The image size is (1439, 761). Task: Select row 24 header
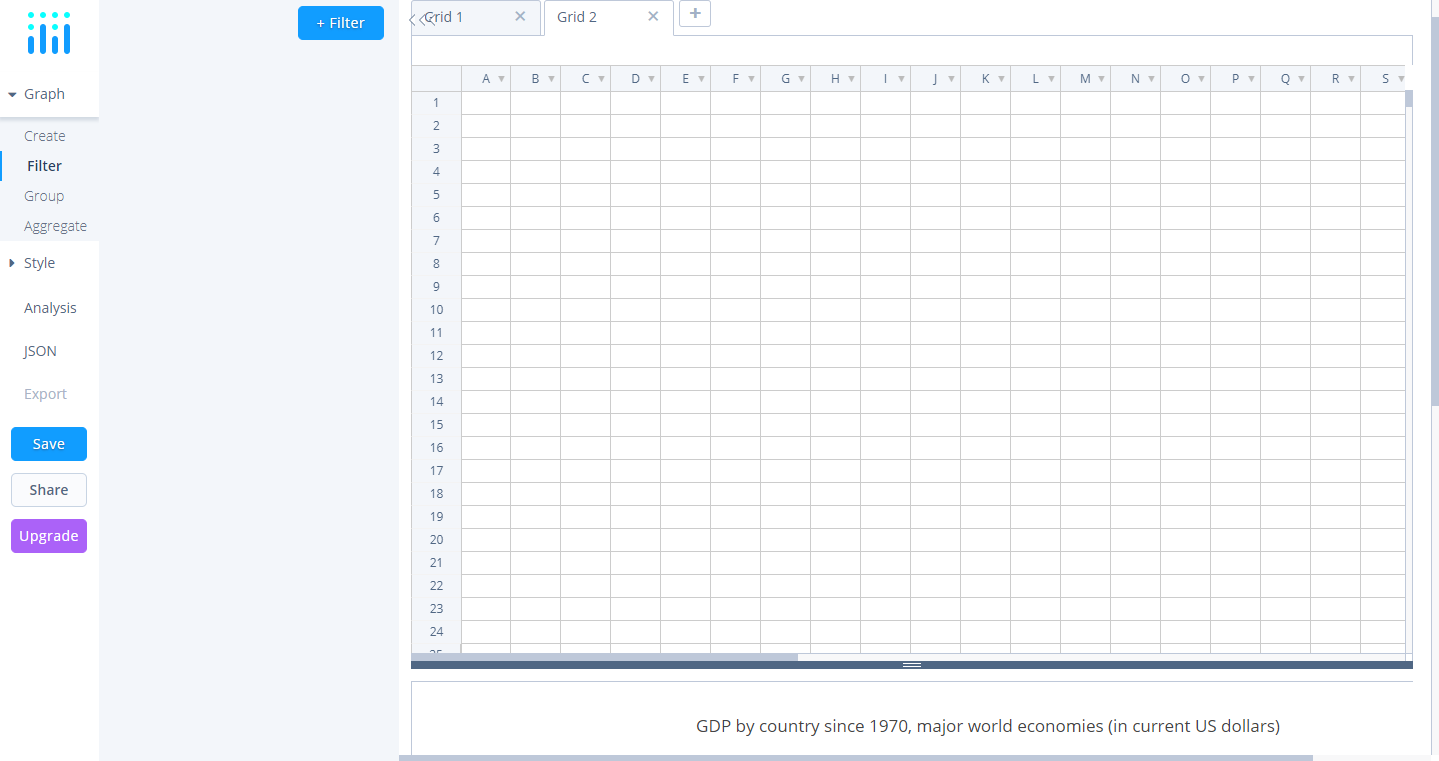[436, 632]
